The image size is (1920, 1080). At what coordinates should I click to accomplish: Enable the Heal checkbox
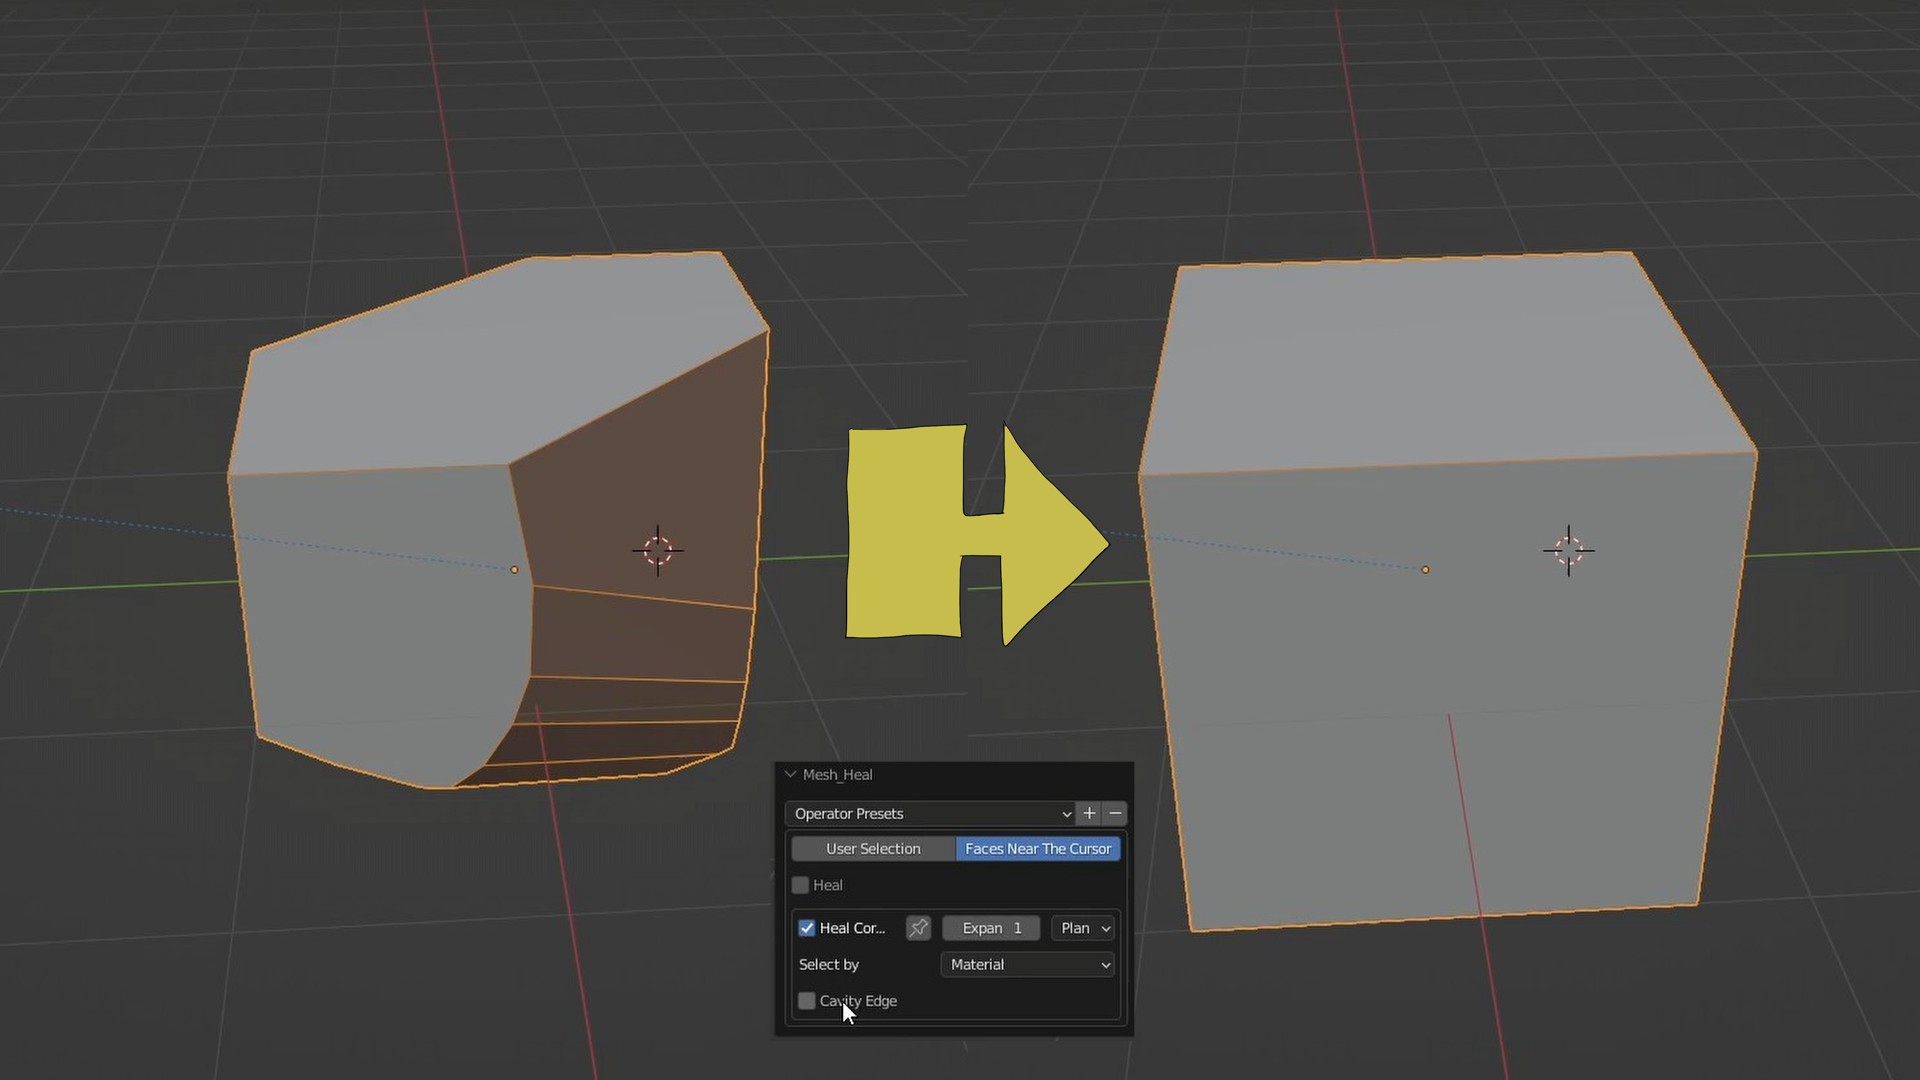tap(800, 885)
